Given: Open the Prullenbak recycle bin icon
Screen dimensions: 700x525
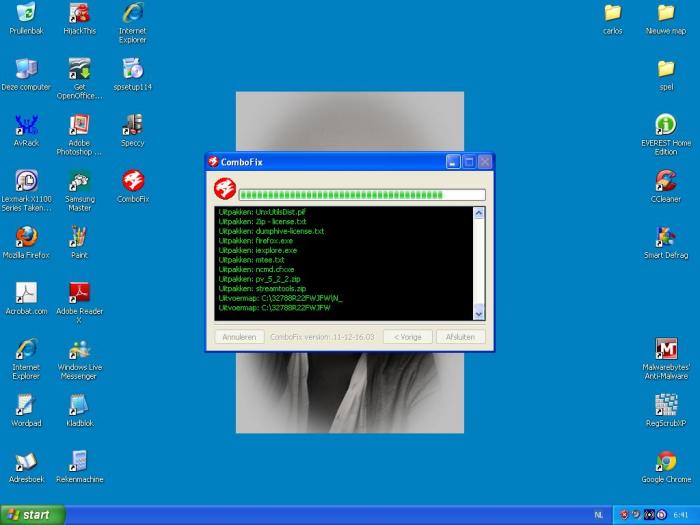Looking at the screenshot, I should click(26, 18).
